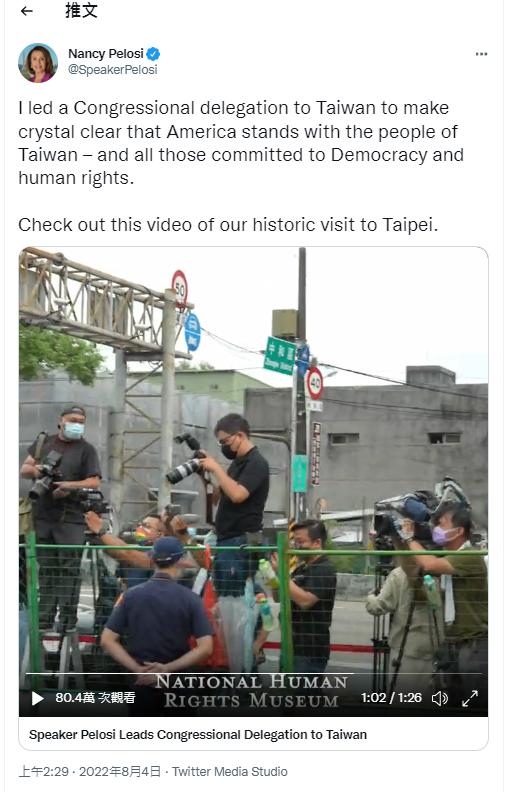518x792 pixels.
Task: Seek using the video progress bar
Action: click(253, 674)
